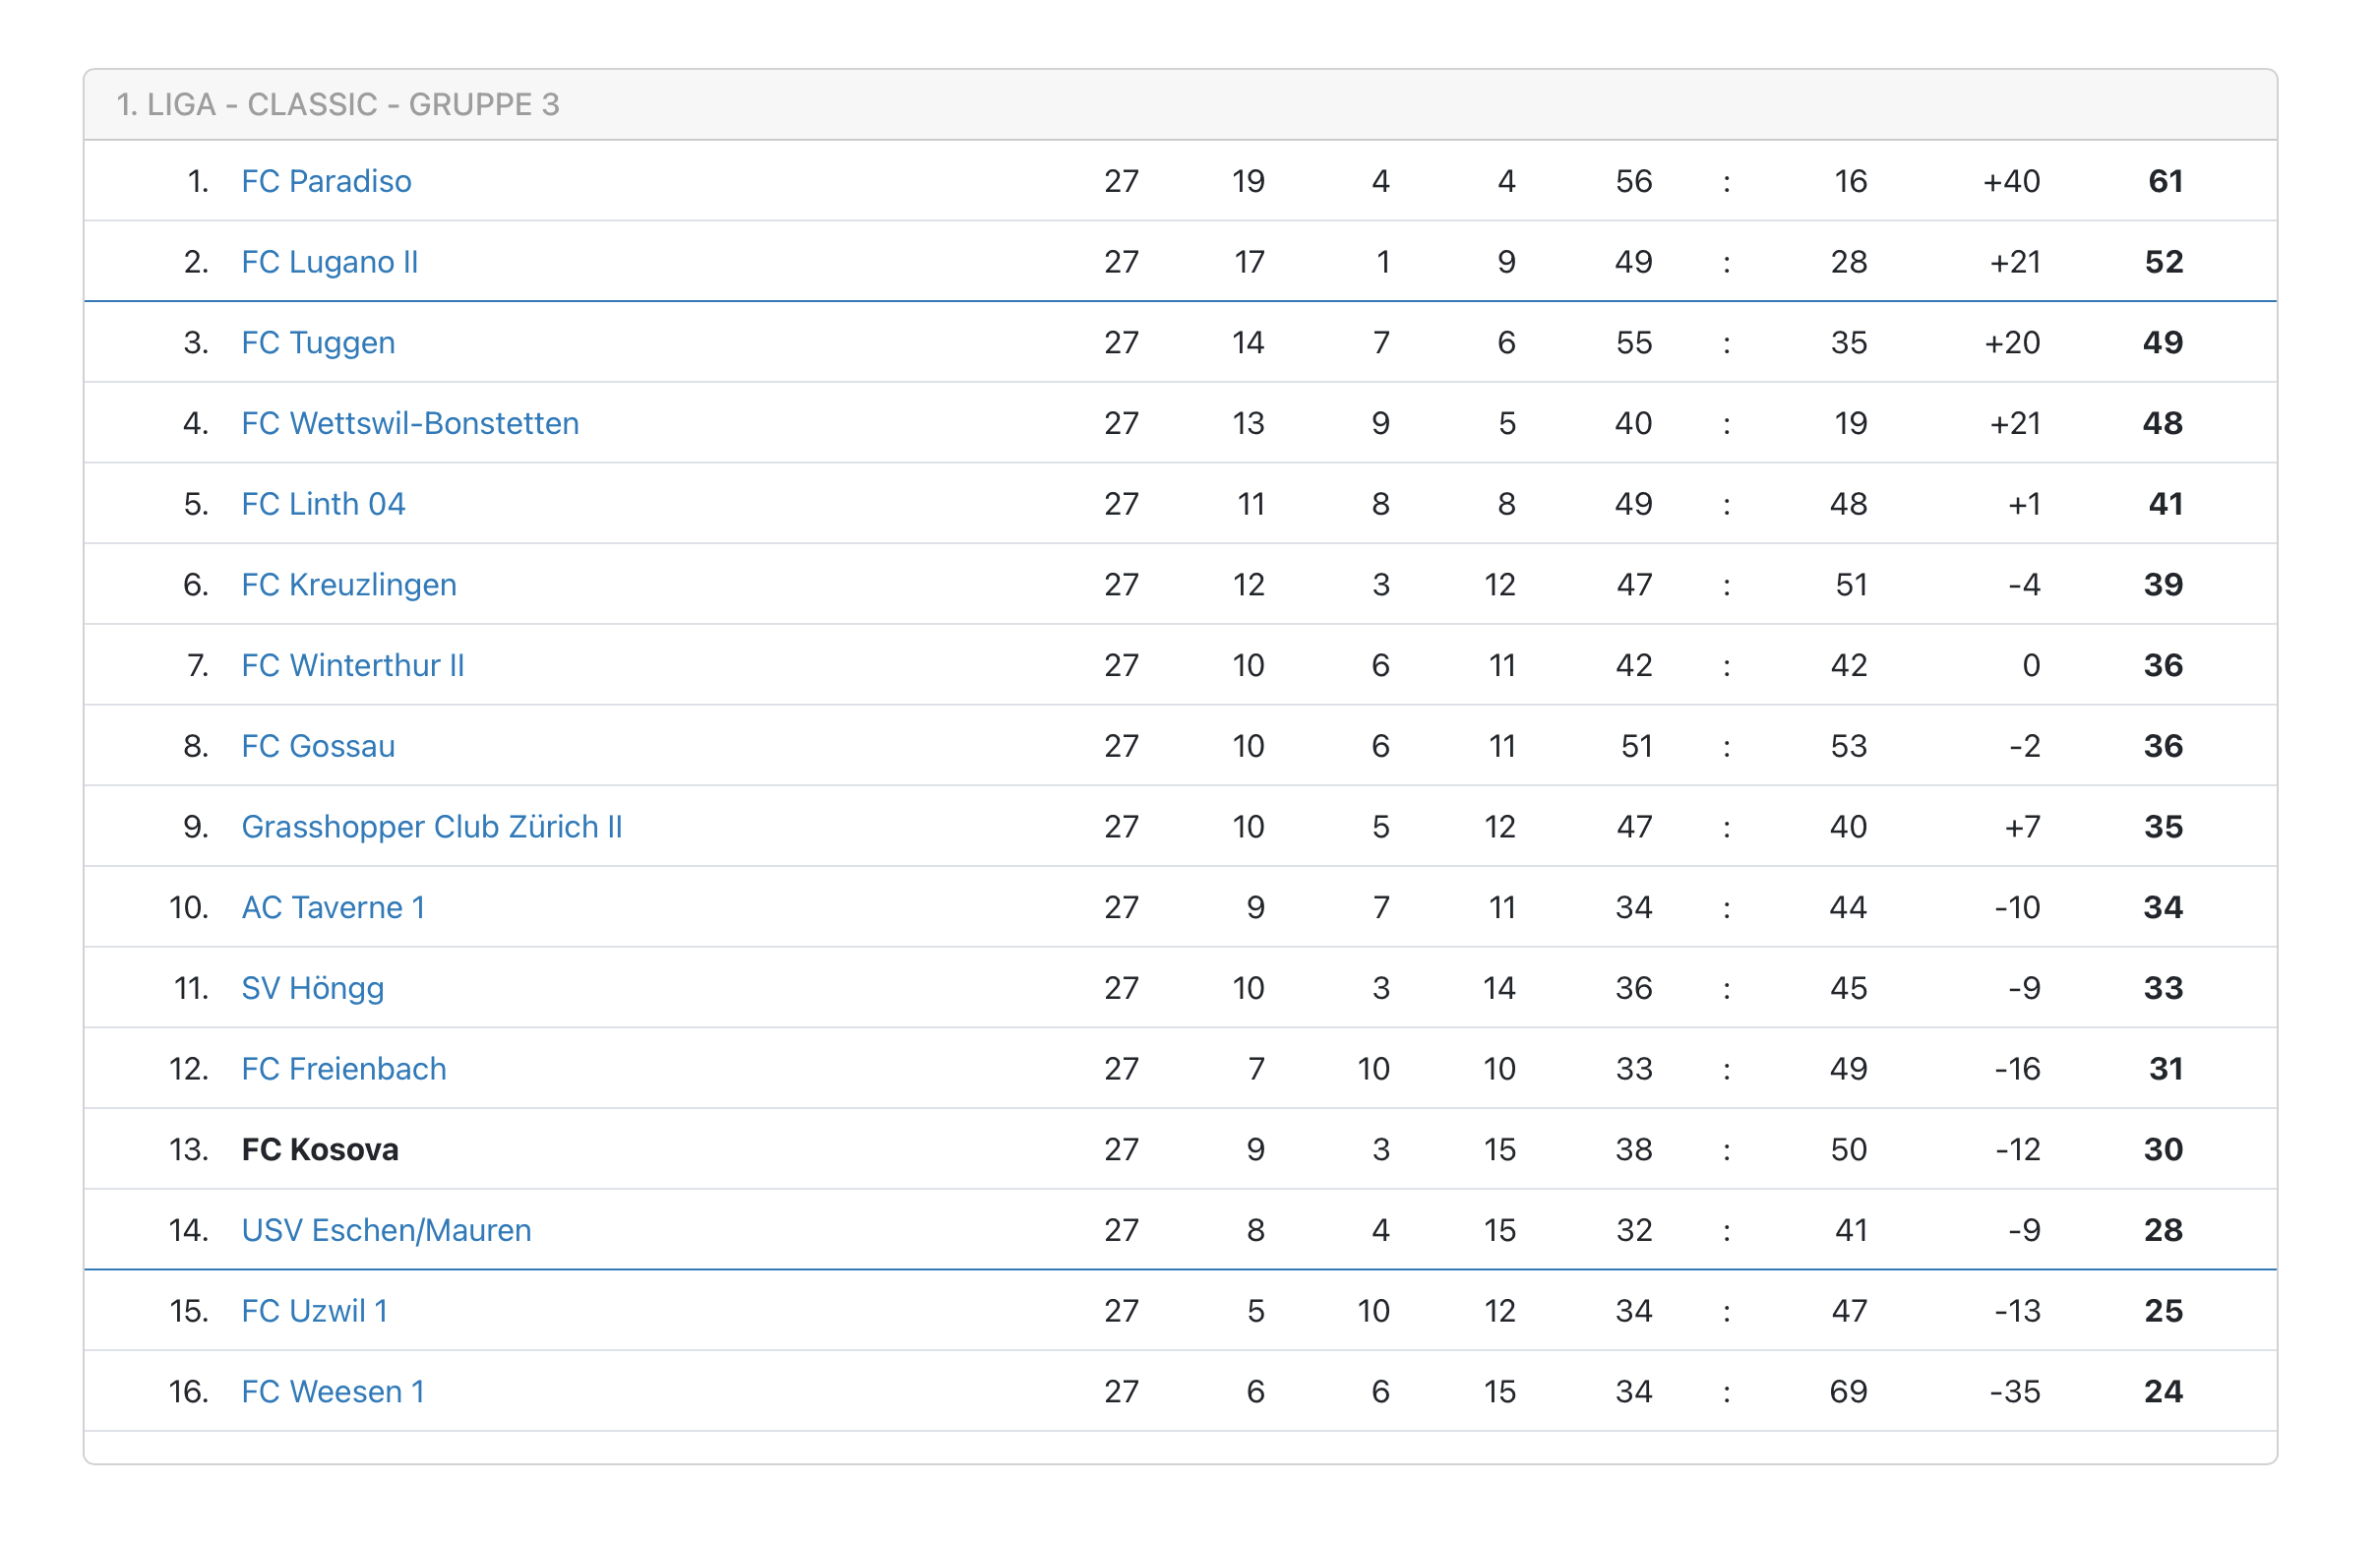Viewport: 2380px width, 1546px height.
Task: Click FC Kosova's 30 points value
Action: click(x=2163, y=1150)
